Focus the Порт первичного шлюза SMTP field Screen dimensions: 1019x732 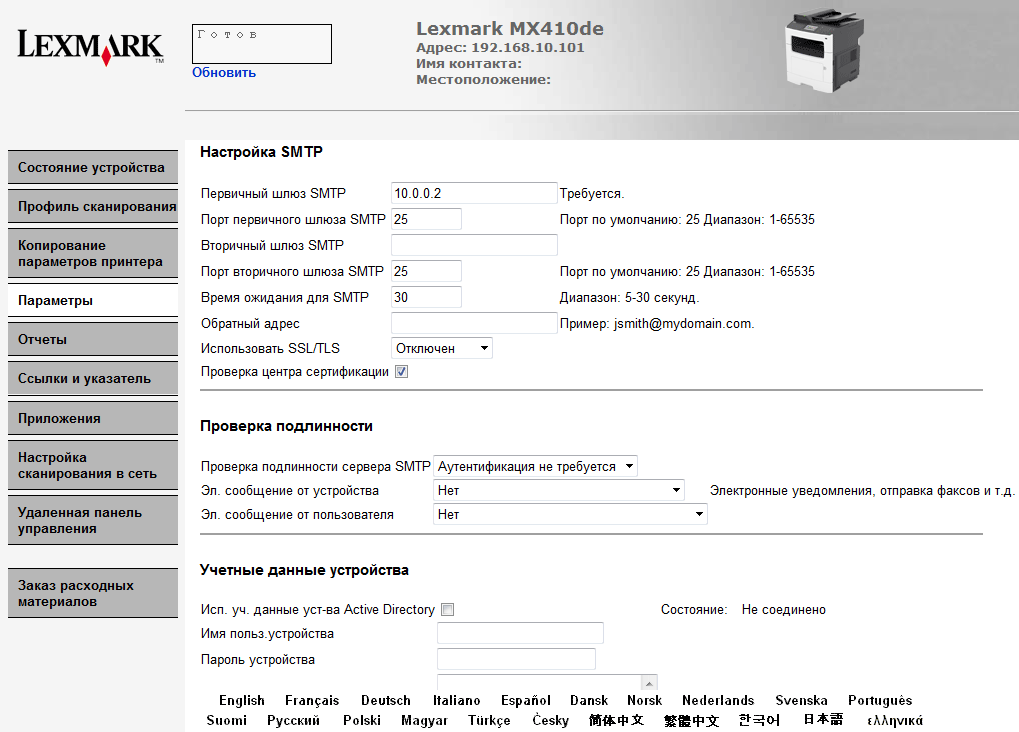426,219
